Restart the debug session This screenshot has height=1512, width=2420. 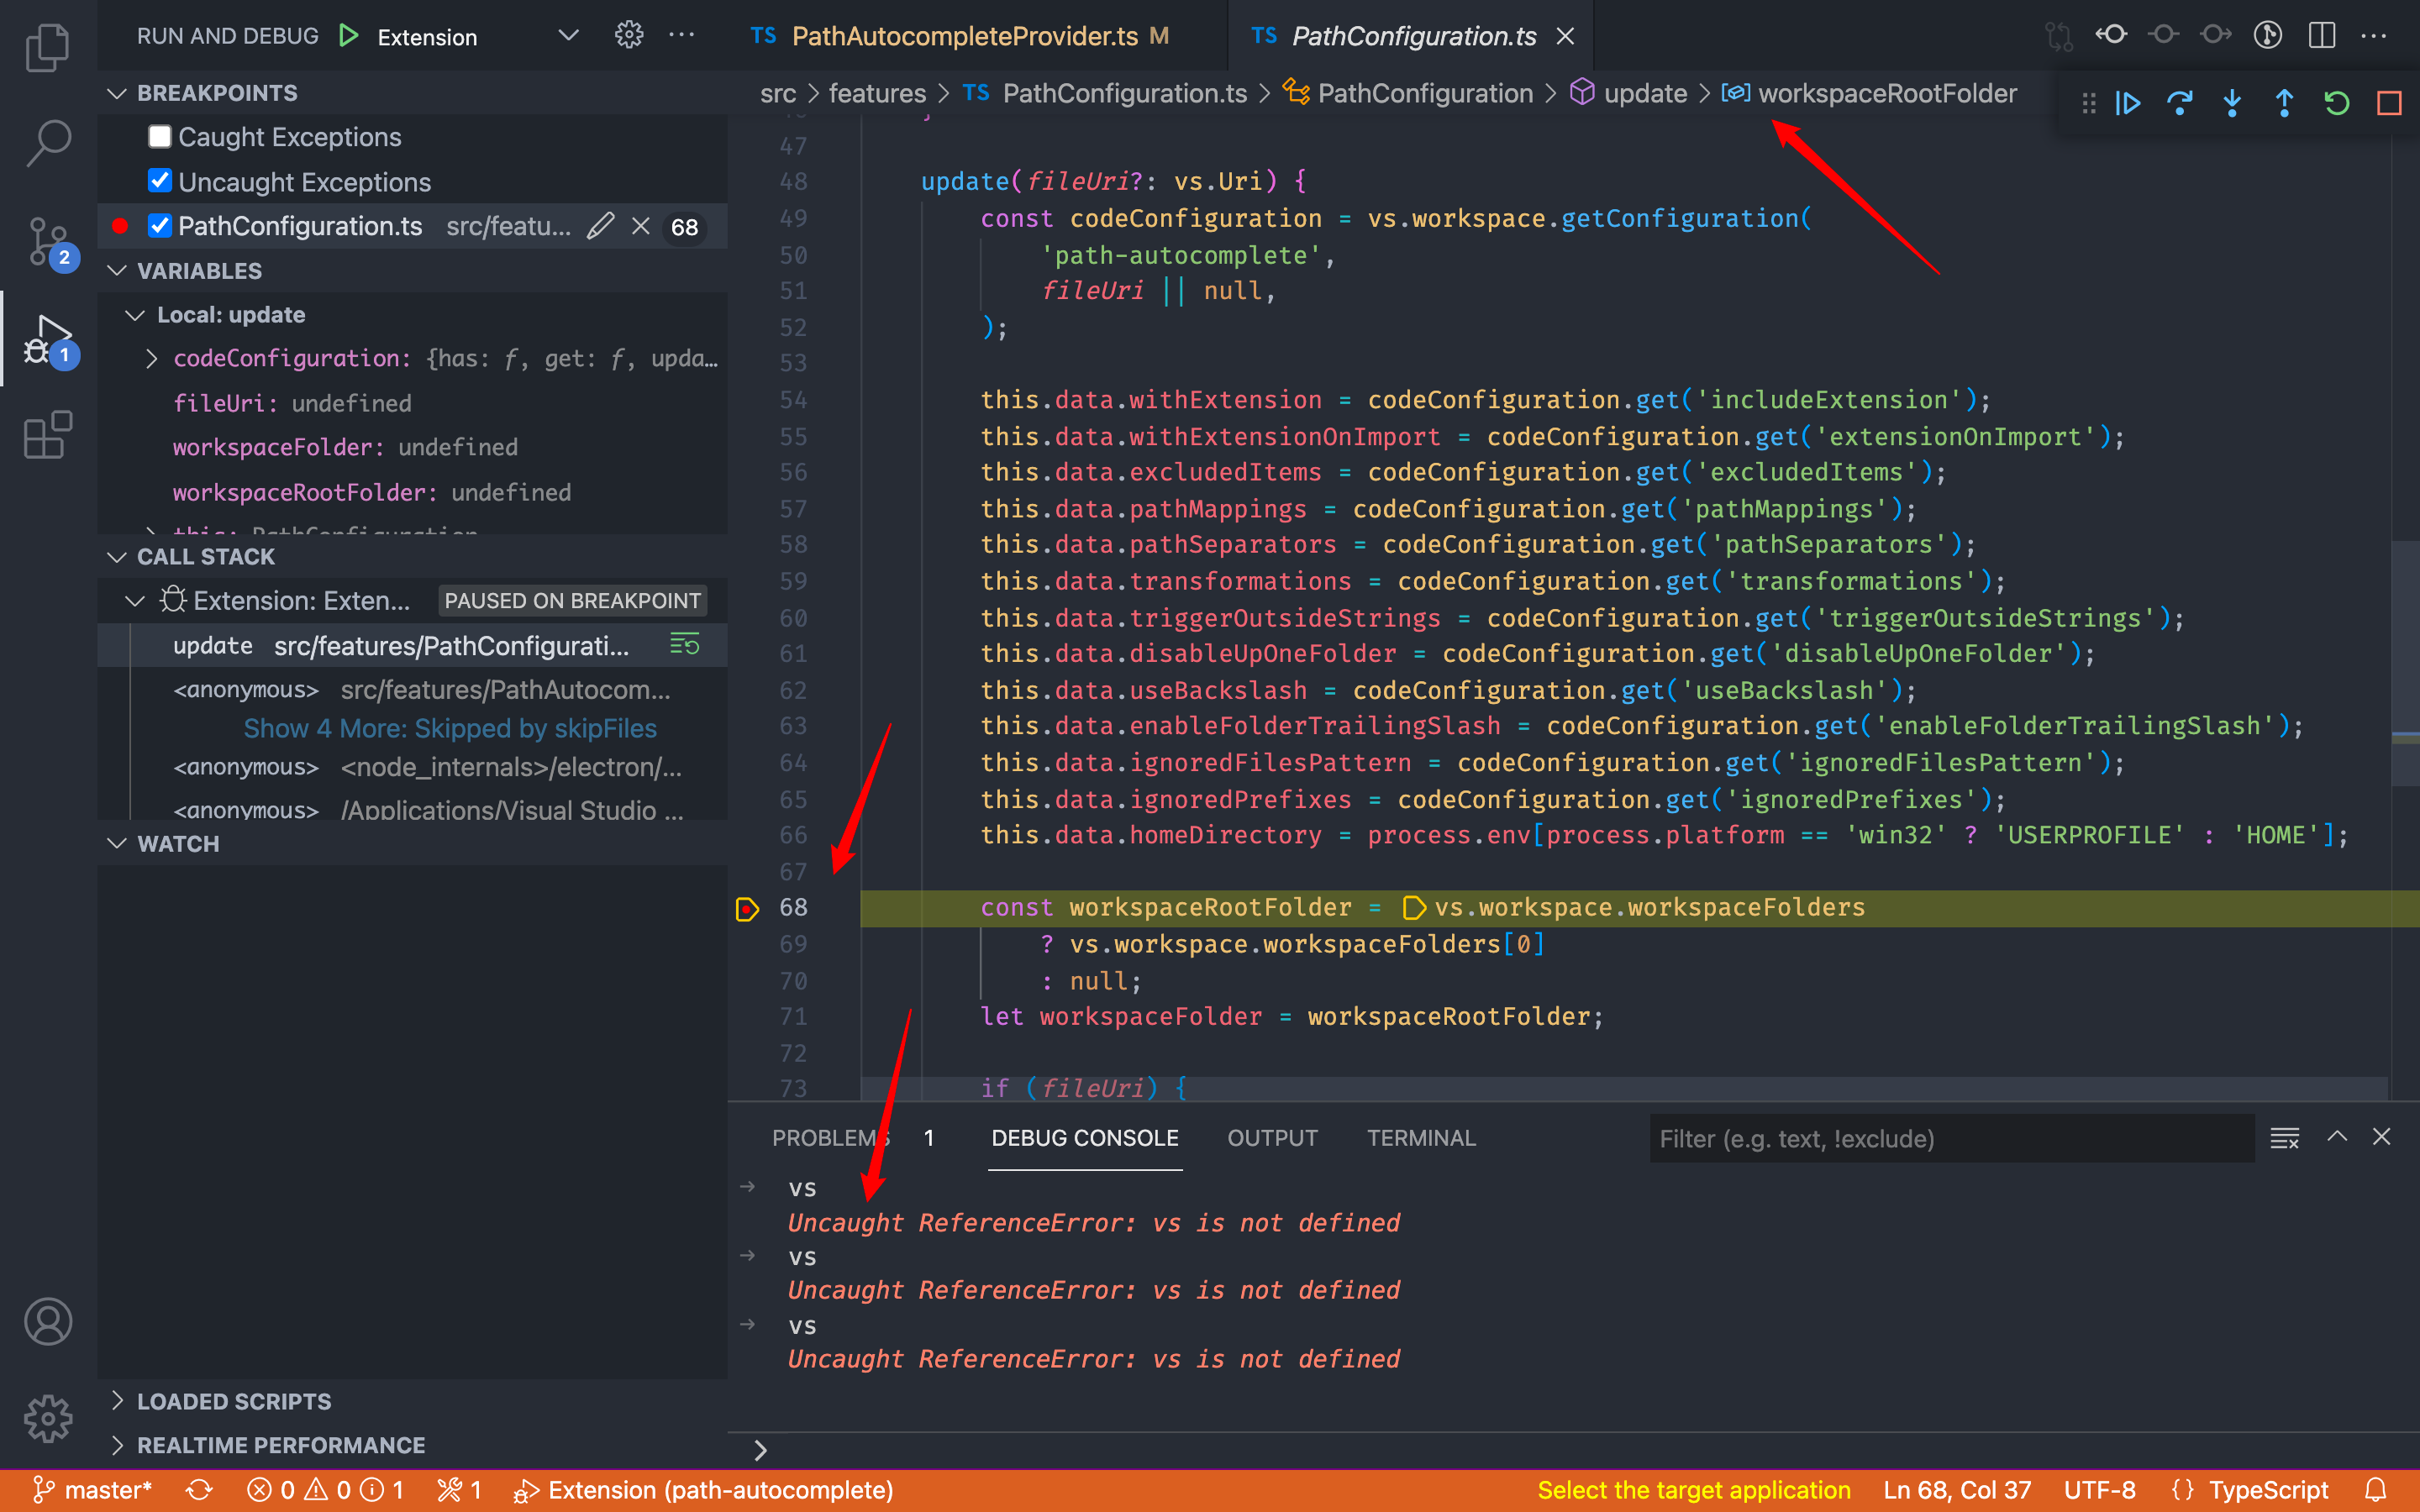pyautogui.click(x=2337, y=103)
